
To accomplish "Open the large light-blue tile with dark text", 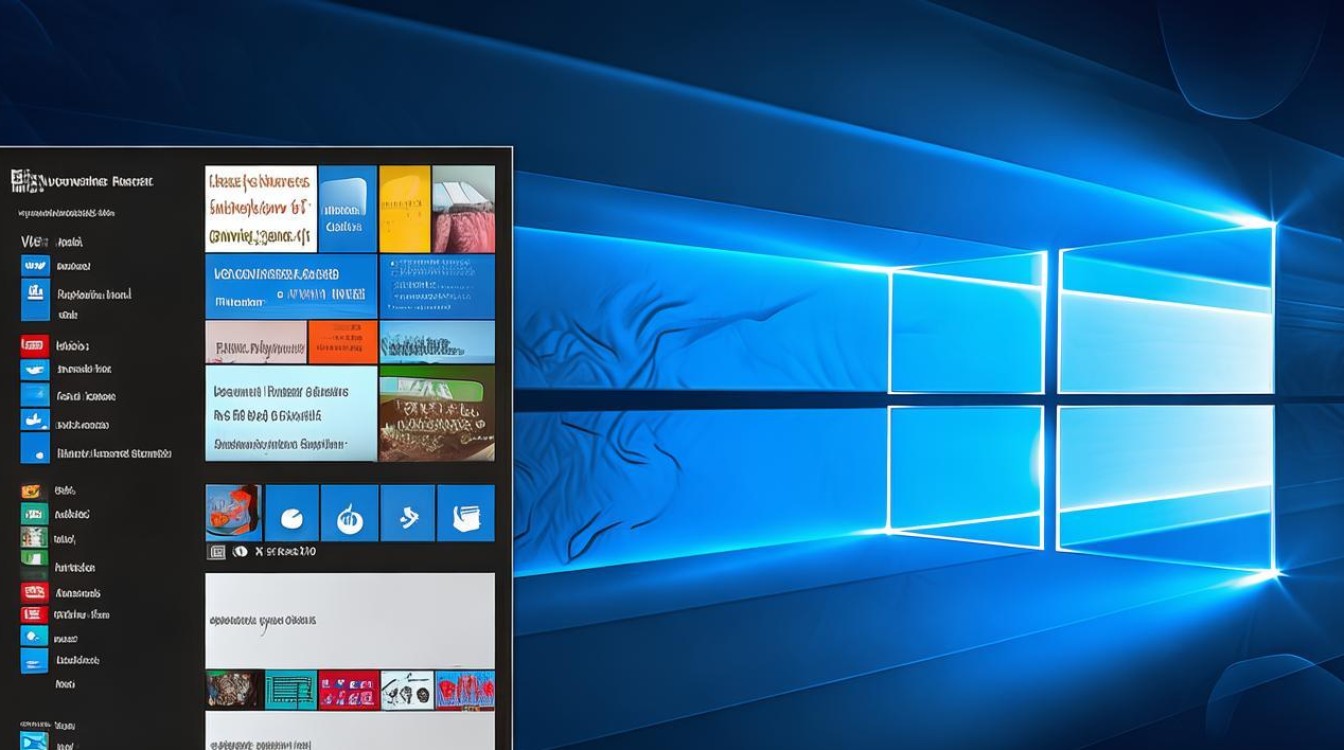I will [291, 413].
